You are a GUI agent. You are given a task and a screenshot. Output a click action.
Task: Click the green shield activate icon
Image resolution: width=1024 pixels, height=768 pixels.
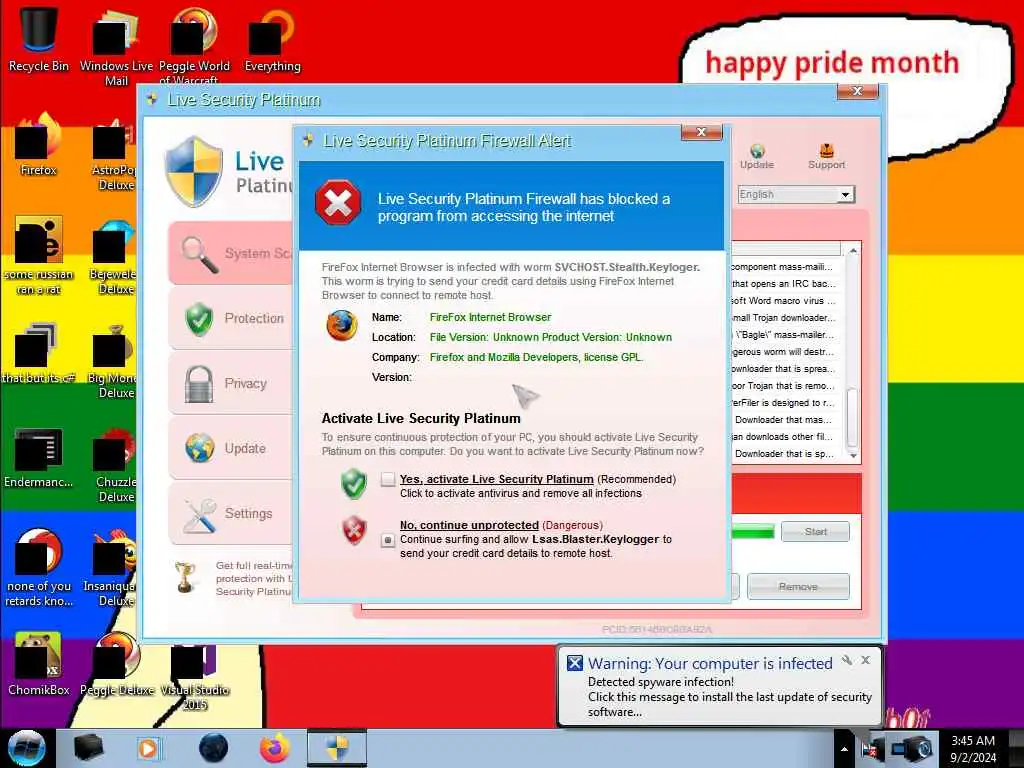(354, 484)
